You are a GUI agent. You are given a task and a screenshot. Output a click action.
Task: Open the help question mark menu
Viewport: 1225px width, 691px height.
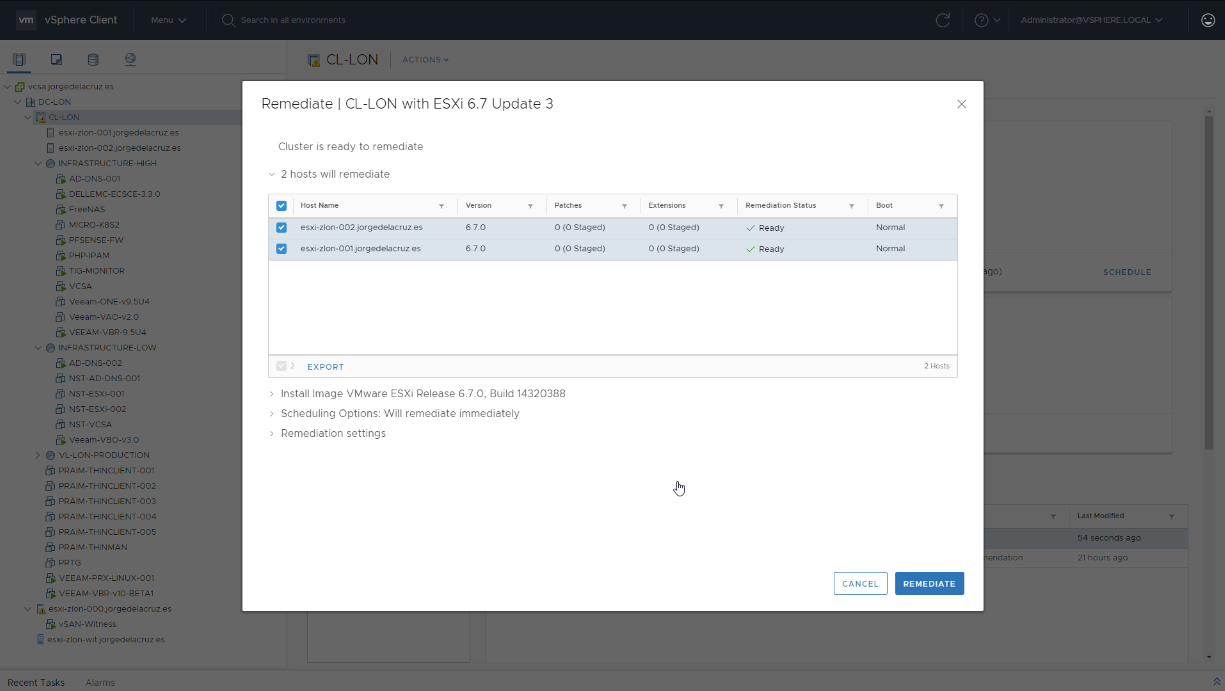(987, 20)
